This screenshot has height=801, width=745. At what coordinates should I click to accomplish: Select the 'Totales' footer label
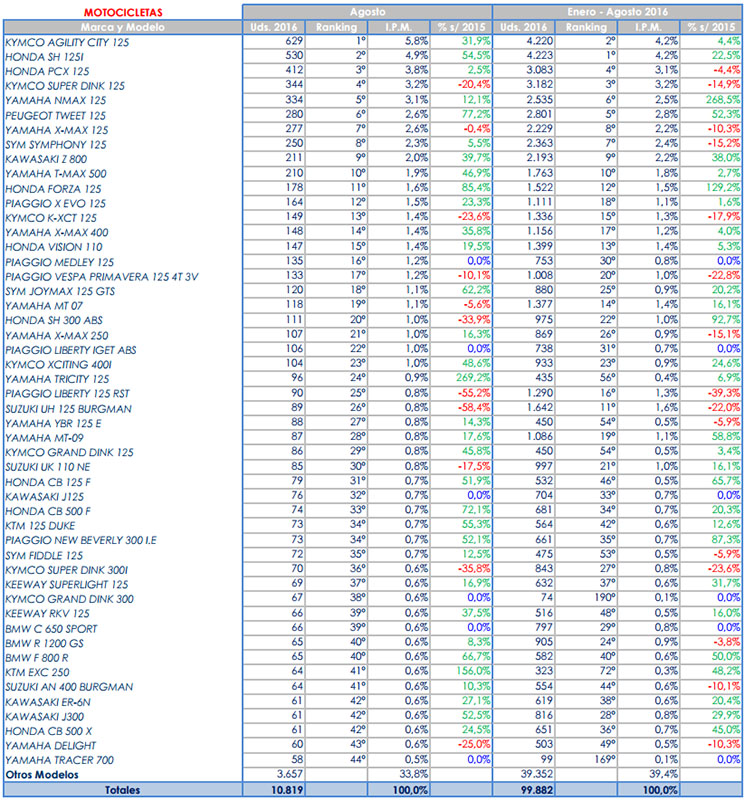pyautogui.click(x=122, y=790)
